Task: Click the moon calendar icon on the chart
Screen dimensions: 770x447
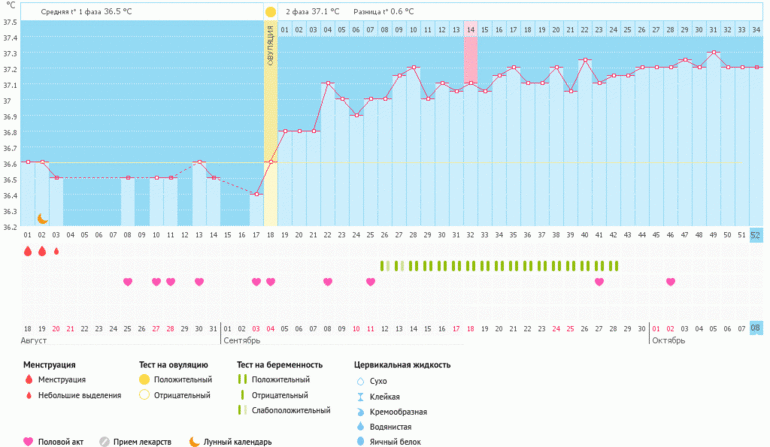Action: (x=42, y=218)
